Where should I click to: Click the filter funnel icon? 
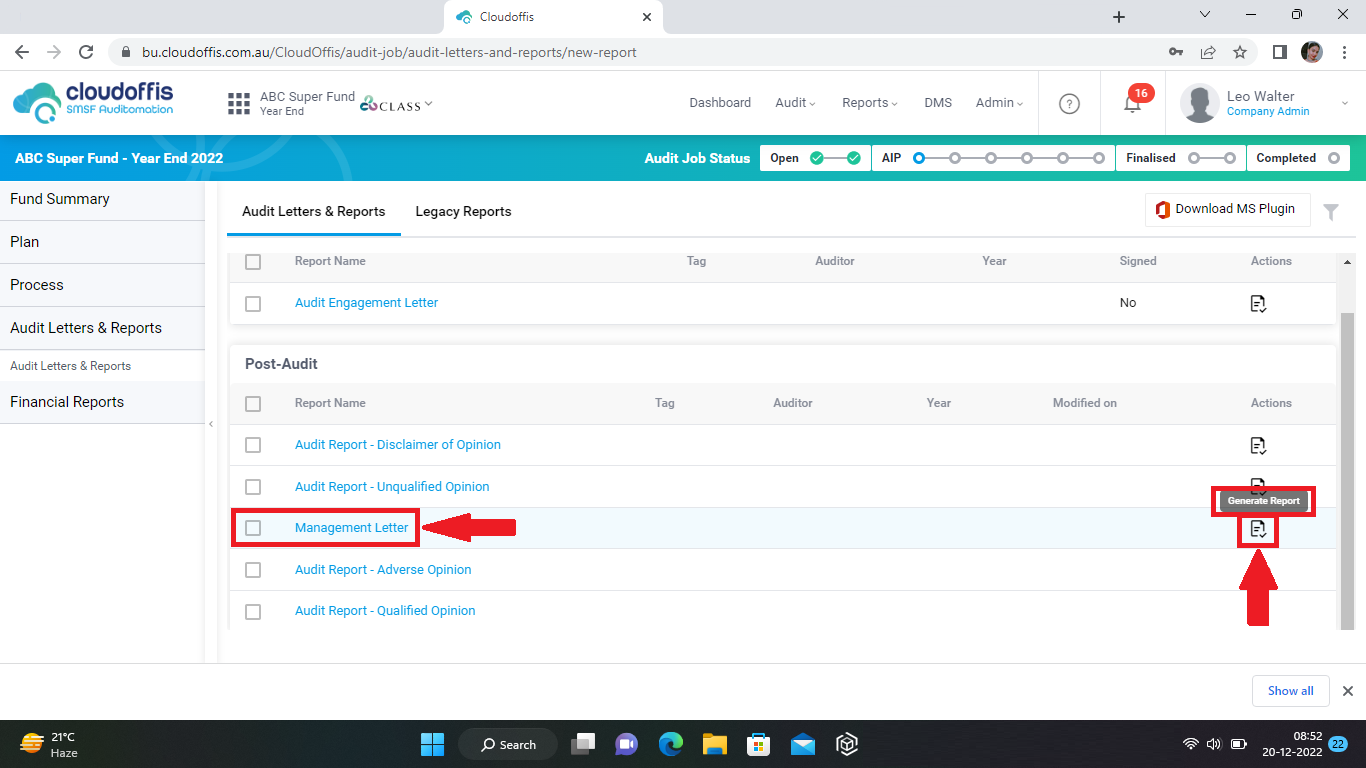1331,211
